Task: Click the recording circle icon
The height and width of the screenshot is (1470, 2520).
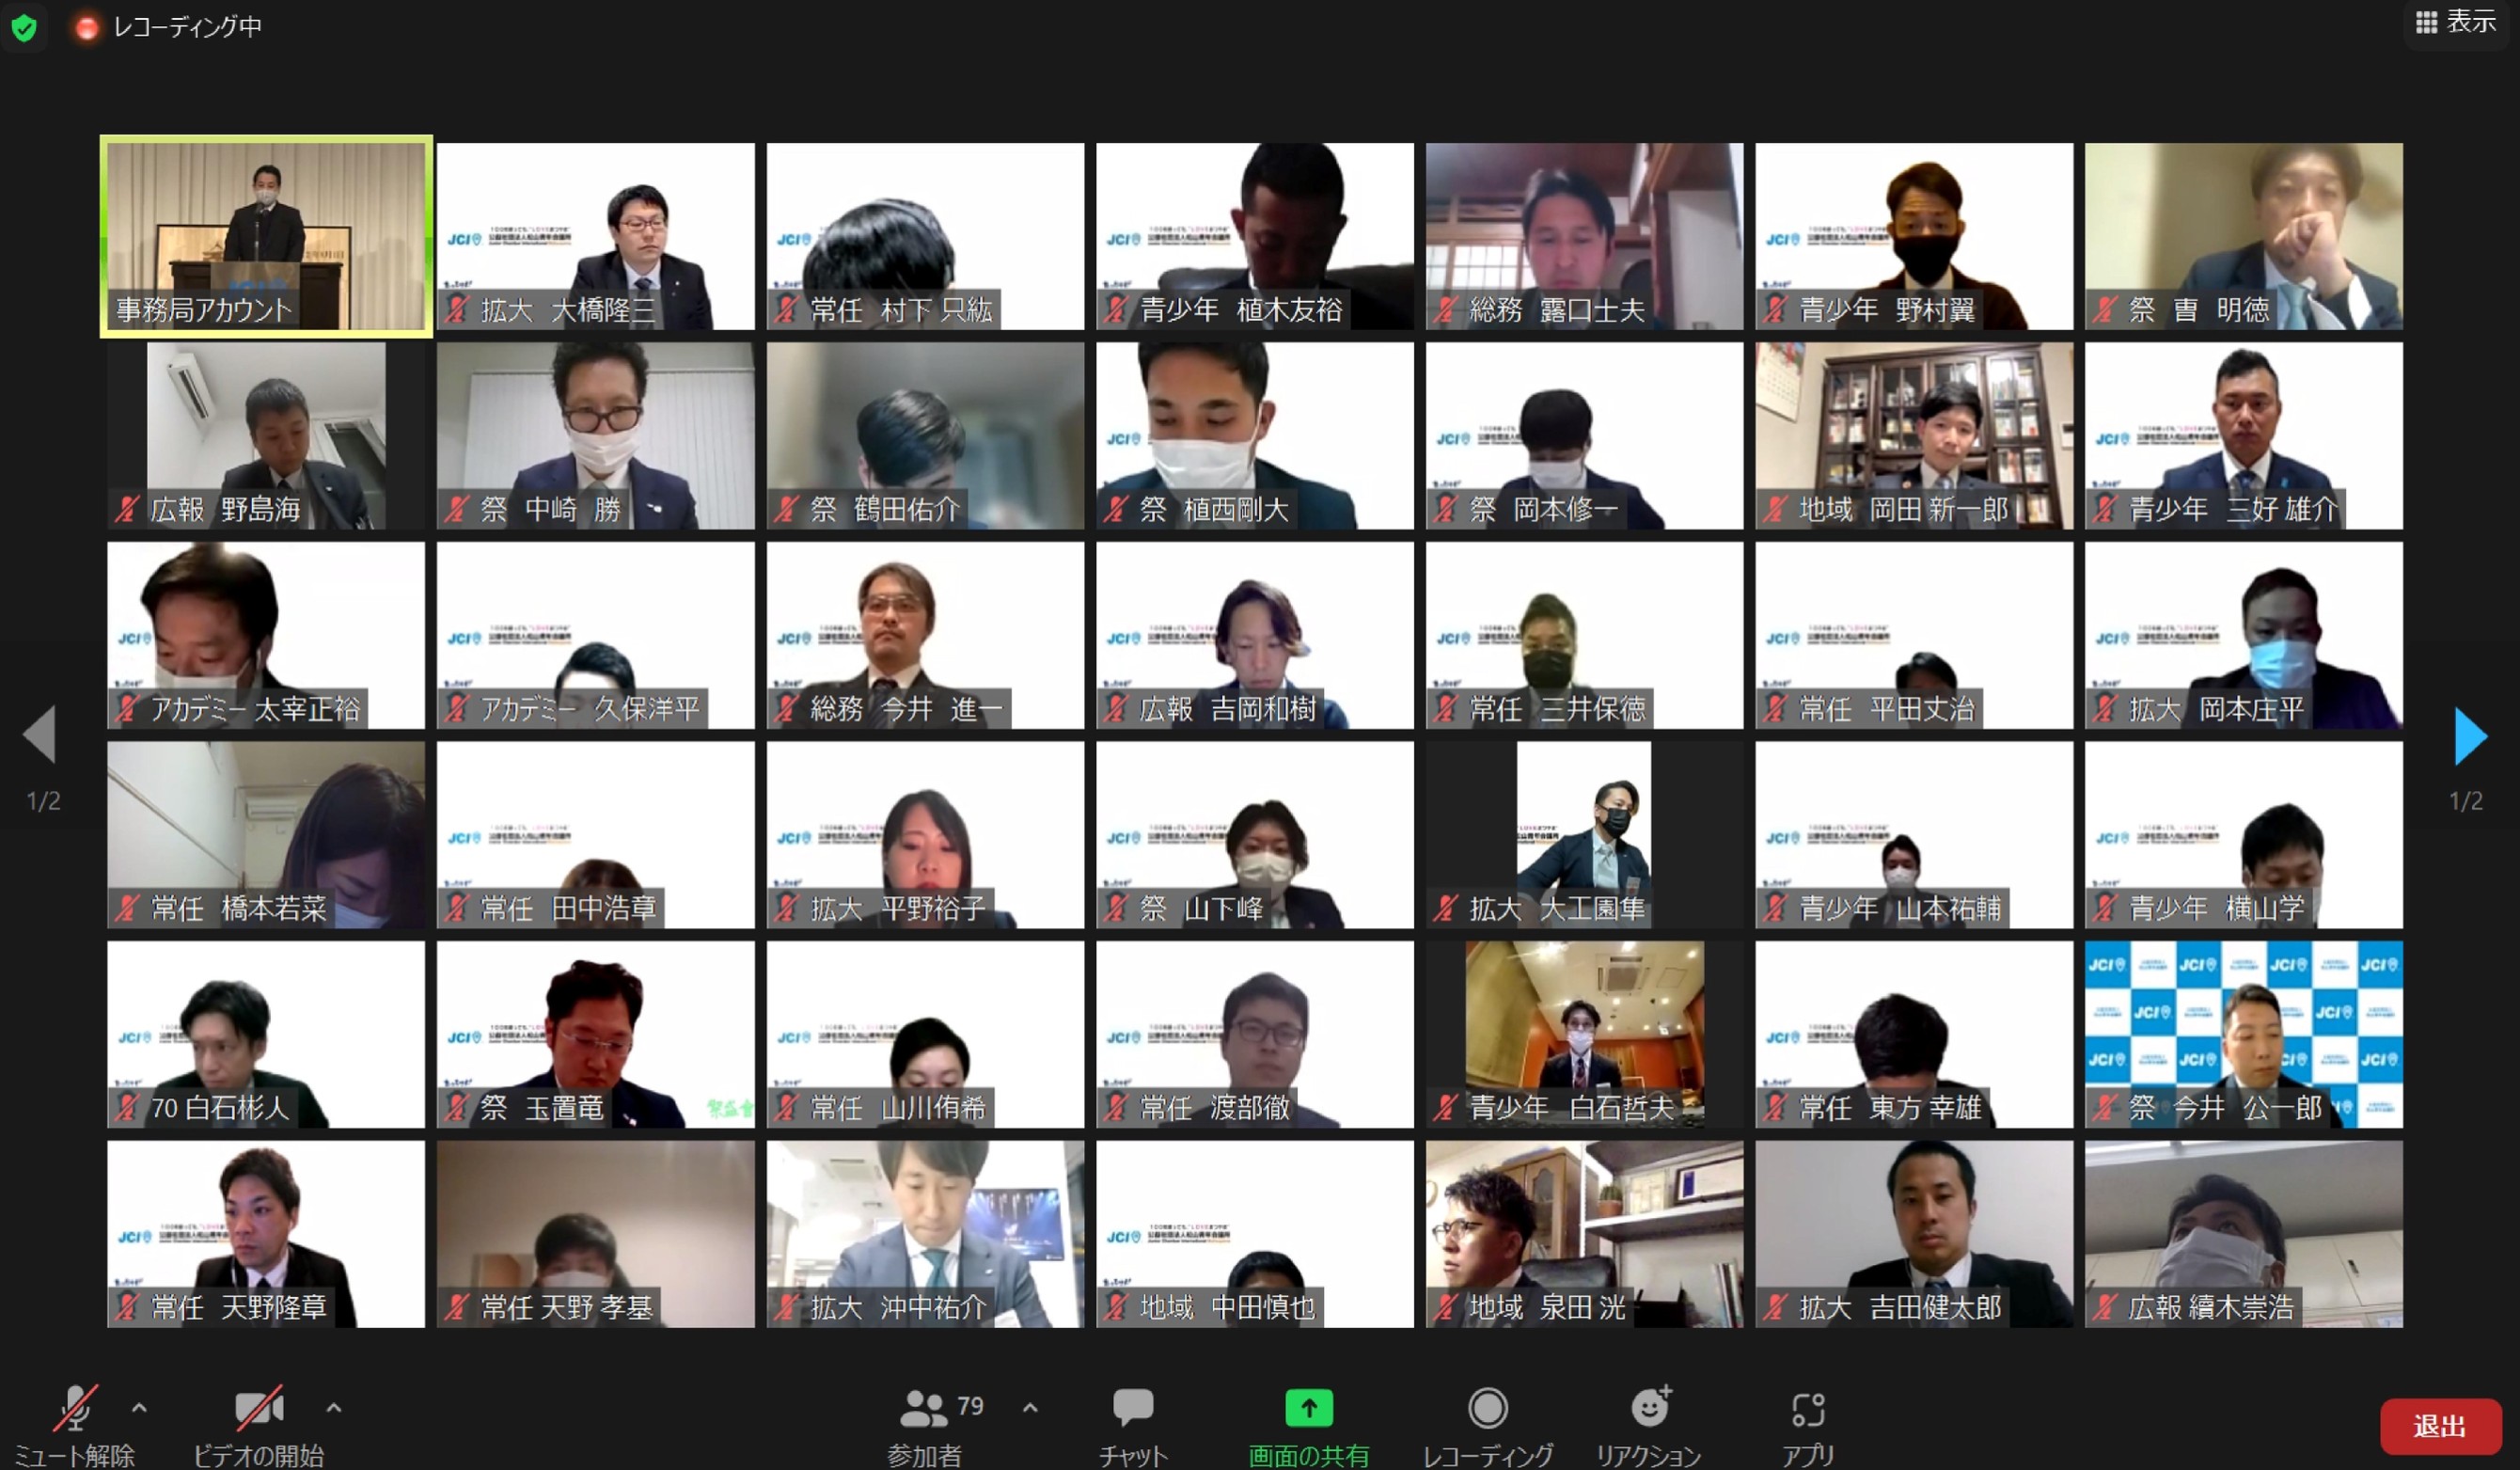Action: point(1487,1408)
